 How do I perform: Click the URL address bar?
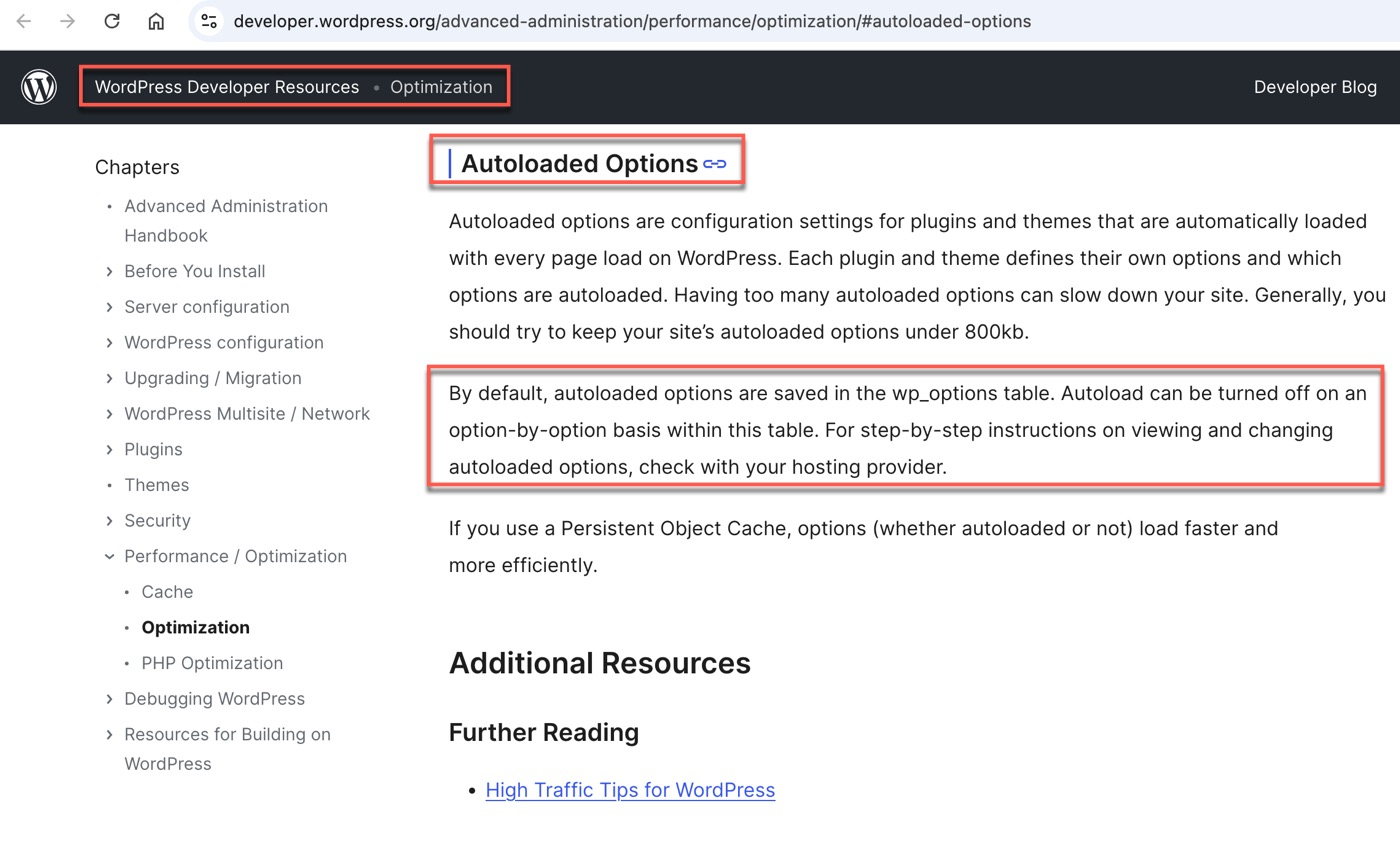[632, 21]
